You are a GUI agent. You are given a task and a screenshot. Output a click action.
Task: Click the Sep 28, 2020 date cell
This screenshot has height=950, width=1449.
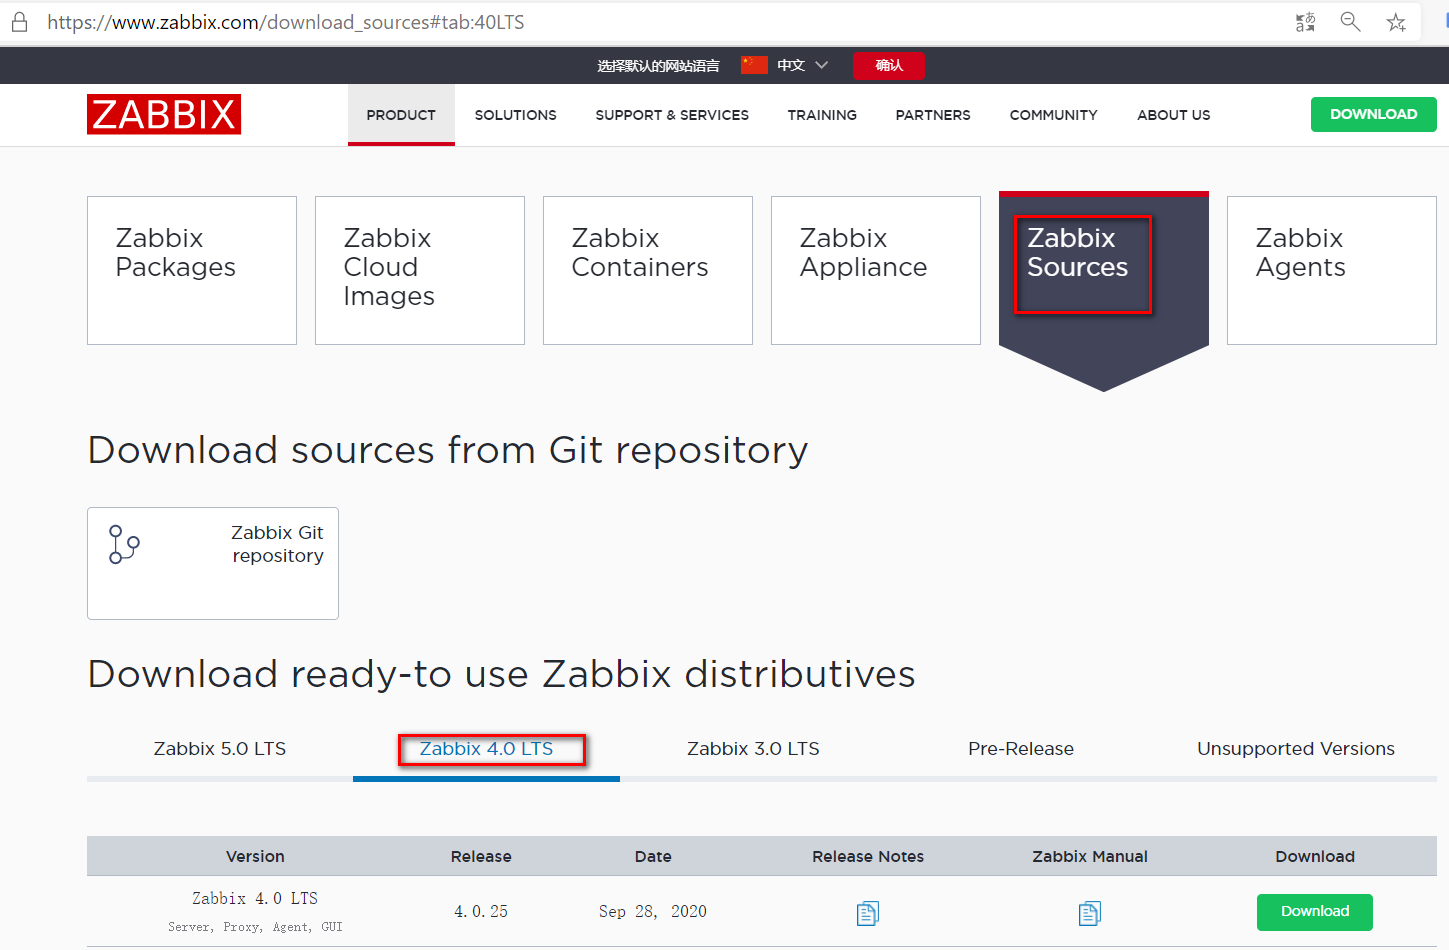(x=653, y=912)
